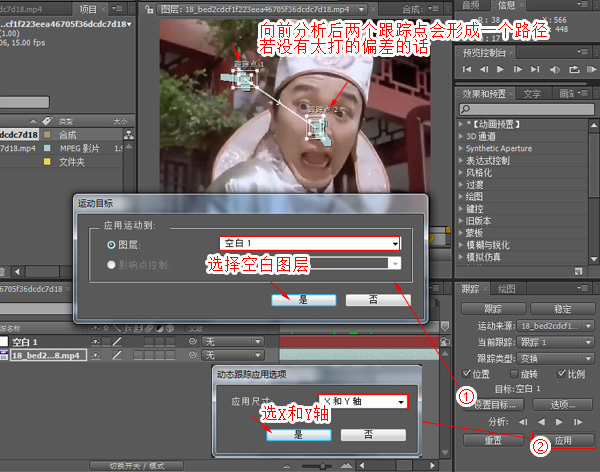
Task: Start RAM preview icon in preview console
Action: 591,69
